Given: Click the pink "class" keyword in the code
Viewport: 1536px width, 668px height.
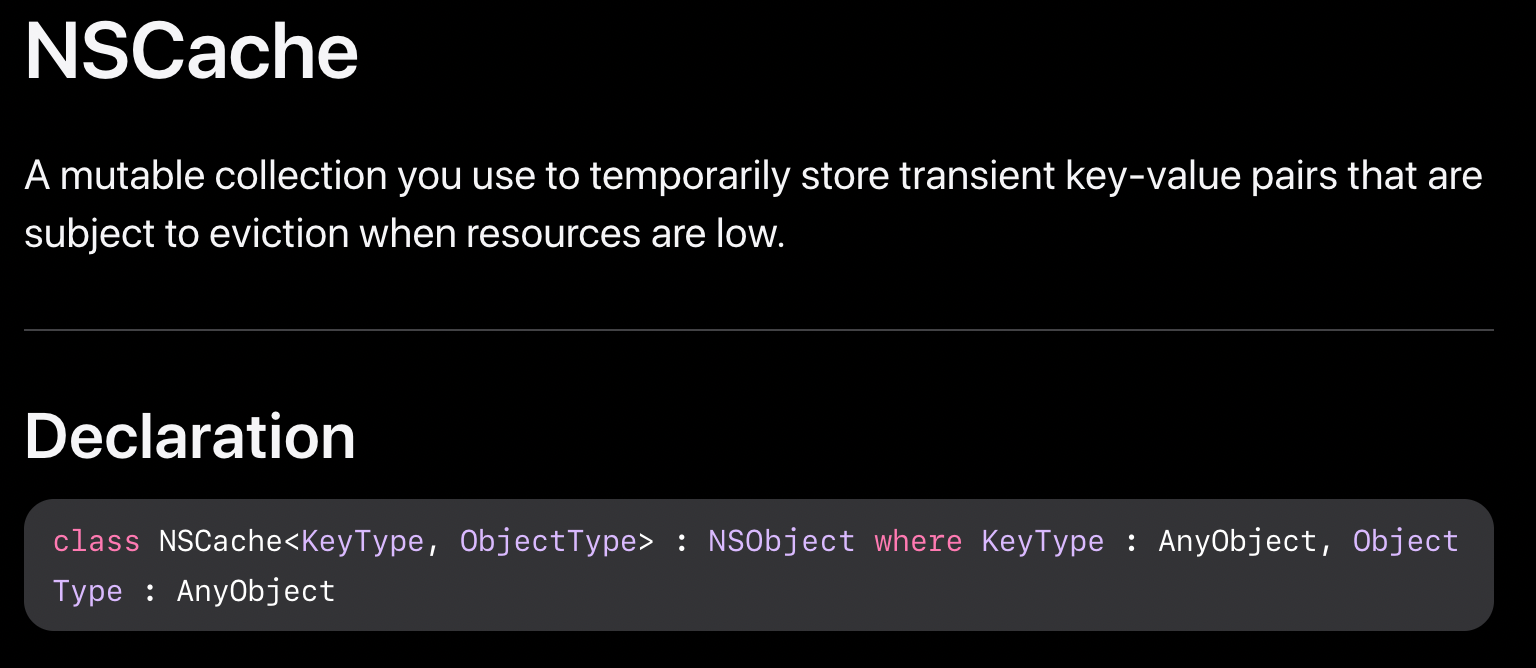Looking at the screenshot, I should click(96, 541).
